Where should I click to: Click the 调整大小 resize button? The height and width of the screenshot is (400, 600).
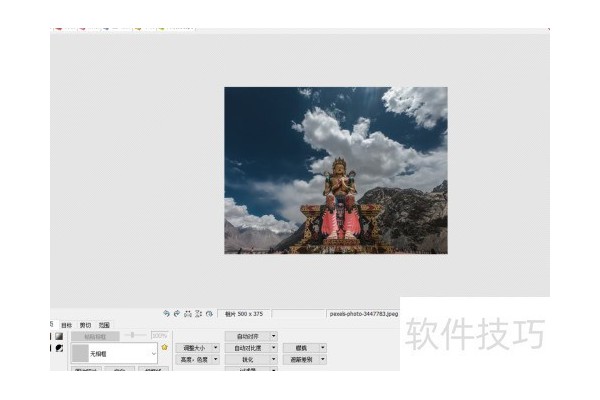pos(194,348)
